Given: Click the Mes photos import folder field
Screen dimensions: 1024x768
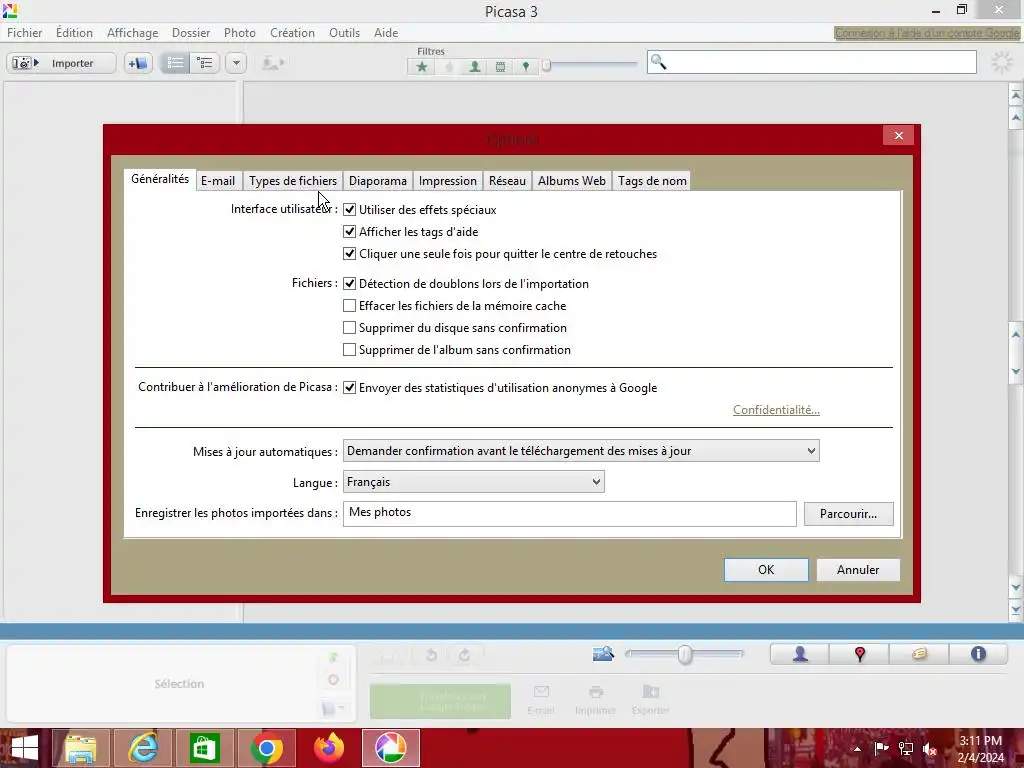Looking at the screenshot, I should point(569,513).
